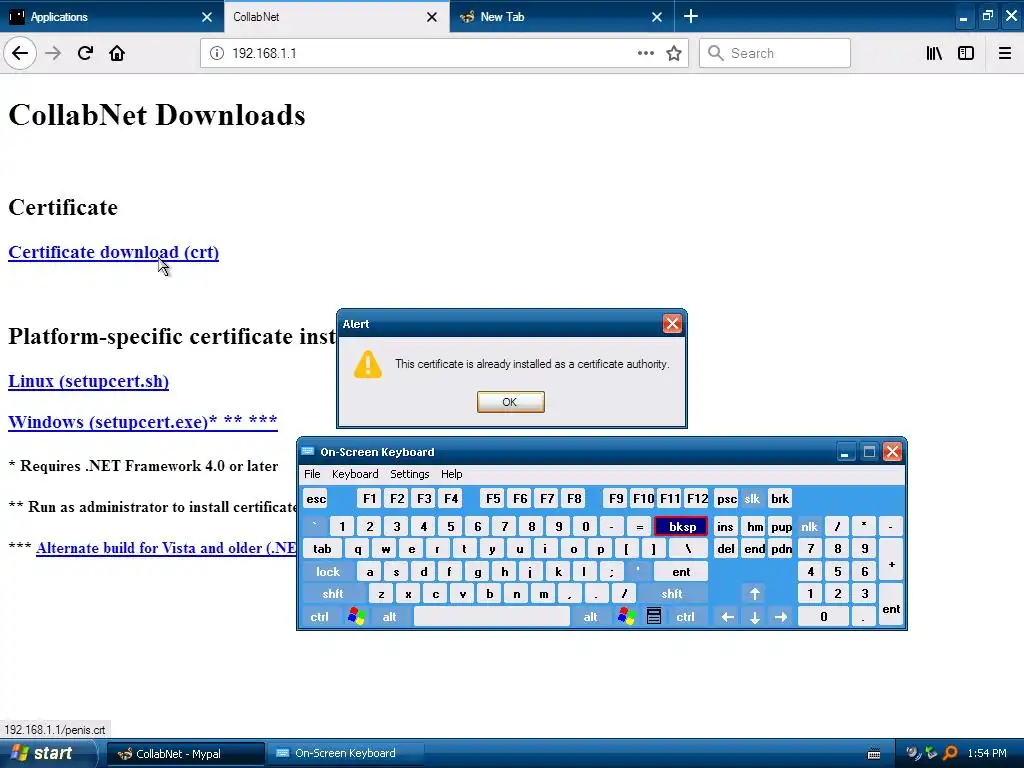This screenshot has height=768, width=1024.
Task: Toggle the left alt key
Action: click(389, 616)
